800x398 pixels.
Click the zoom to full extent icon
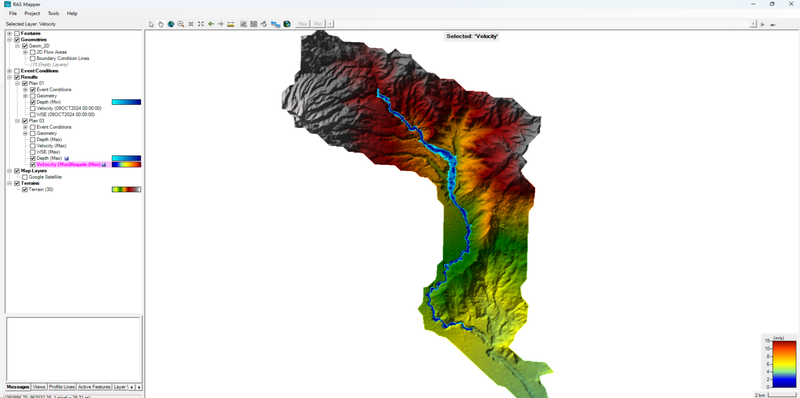201,24
